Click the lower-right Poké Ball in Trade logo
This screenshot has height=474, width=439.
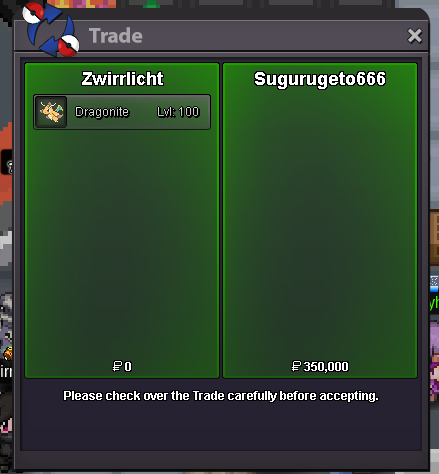pyautogui.click(x=69, y=45)
